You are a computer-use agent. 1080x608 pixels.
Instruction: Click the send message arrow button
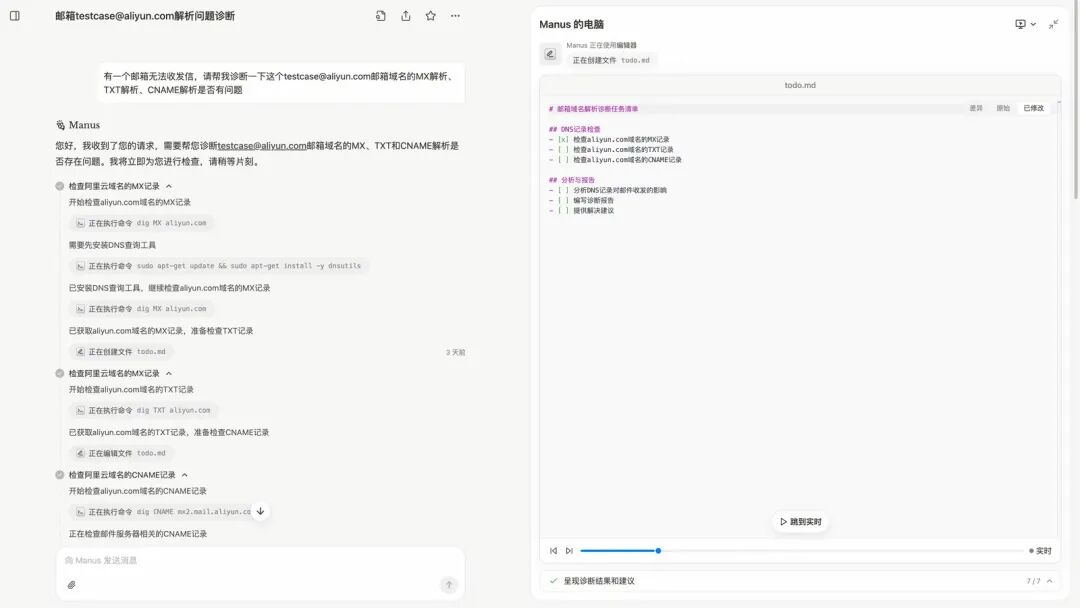[449, 585]
